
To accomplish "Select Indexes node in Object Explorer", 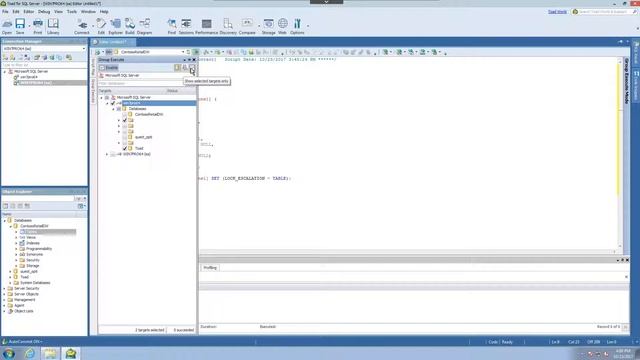I will (x=33, y=243).
